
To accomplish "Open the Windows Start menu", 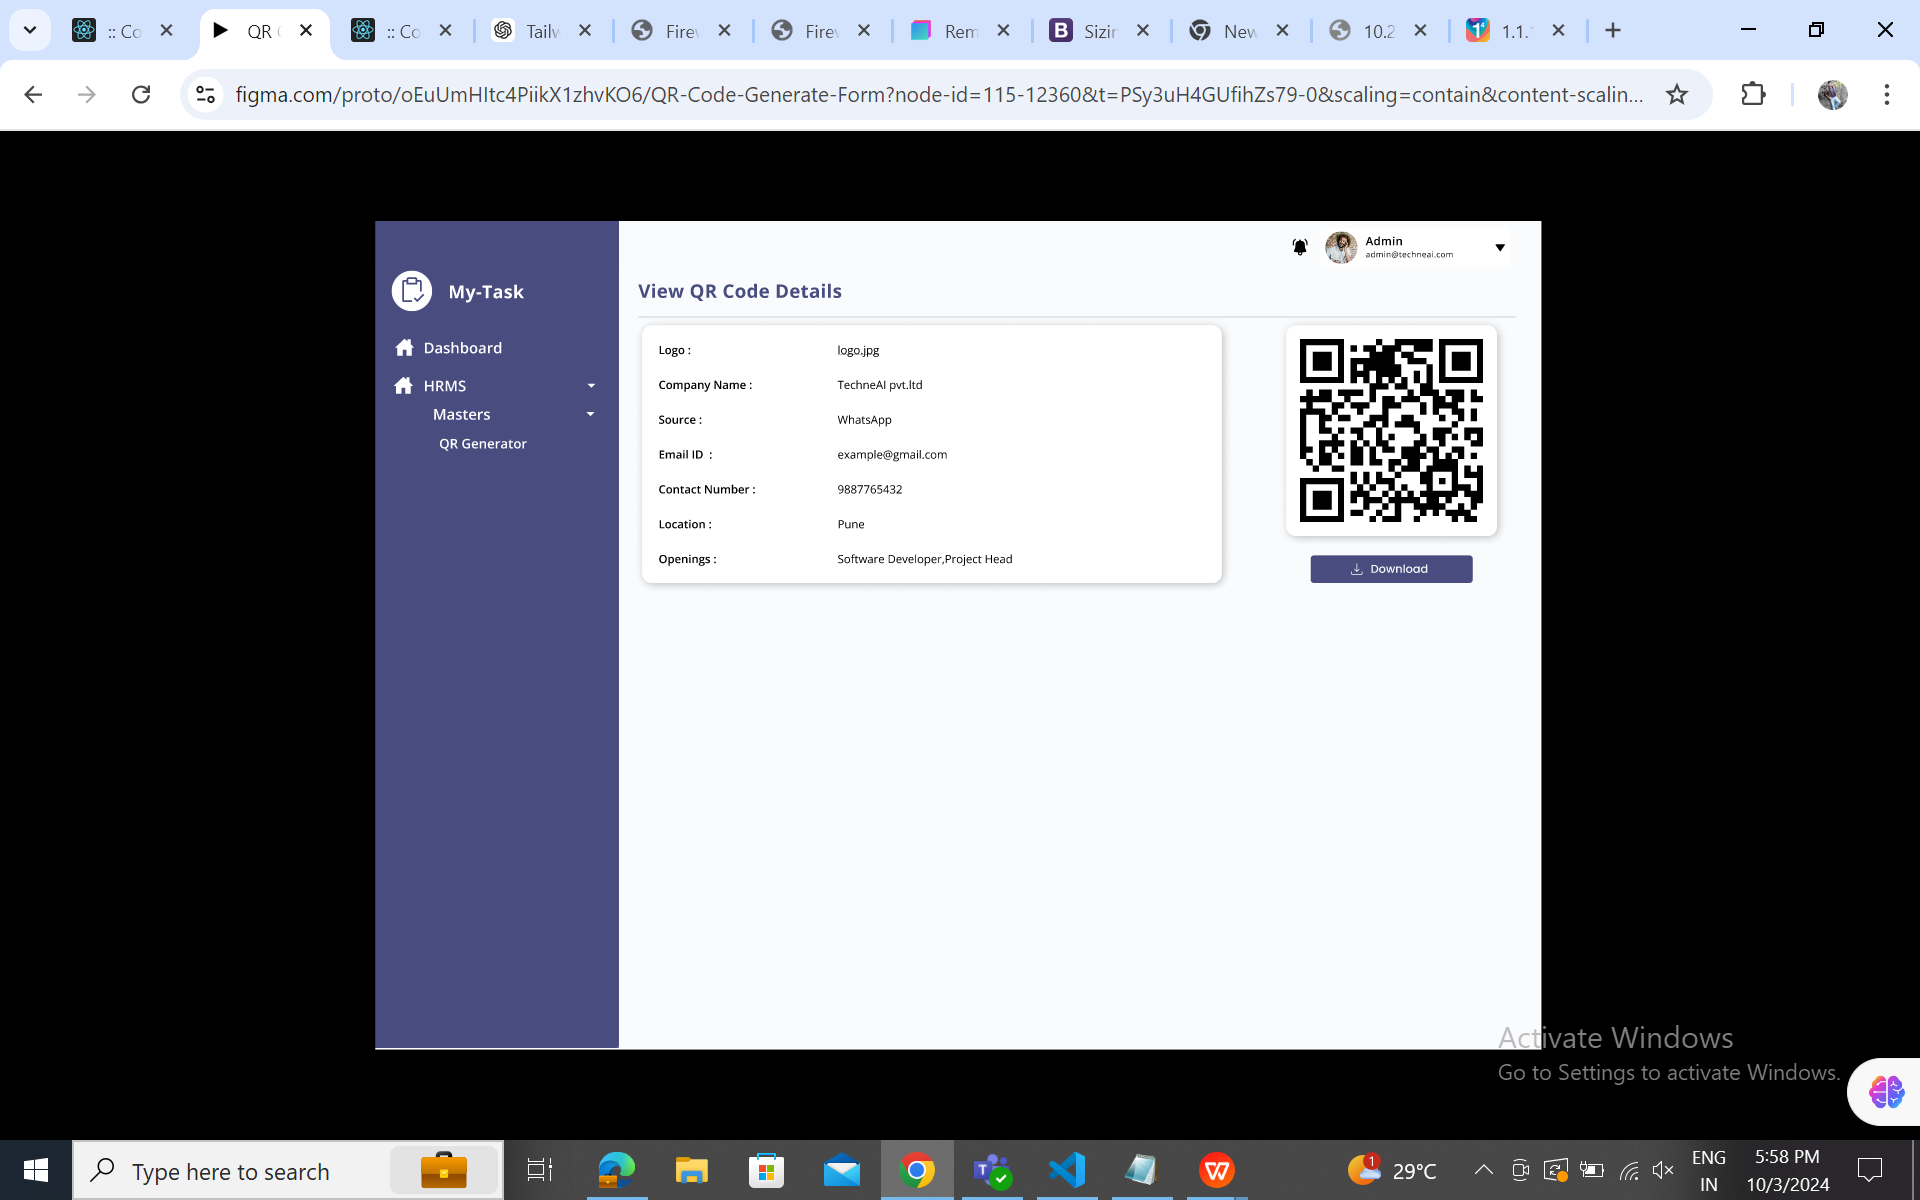I will pos(36,1170).
